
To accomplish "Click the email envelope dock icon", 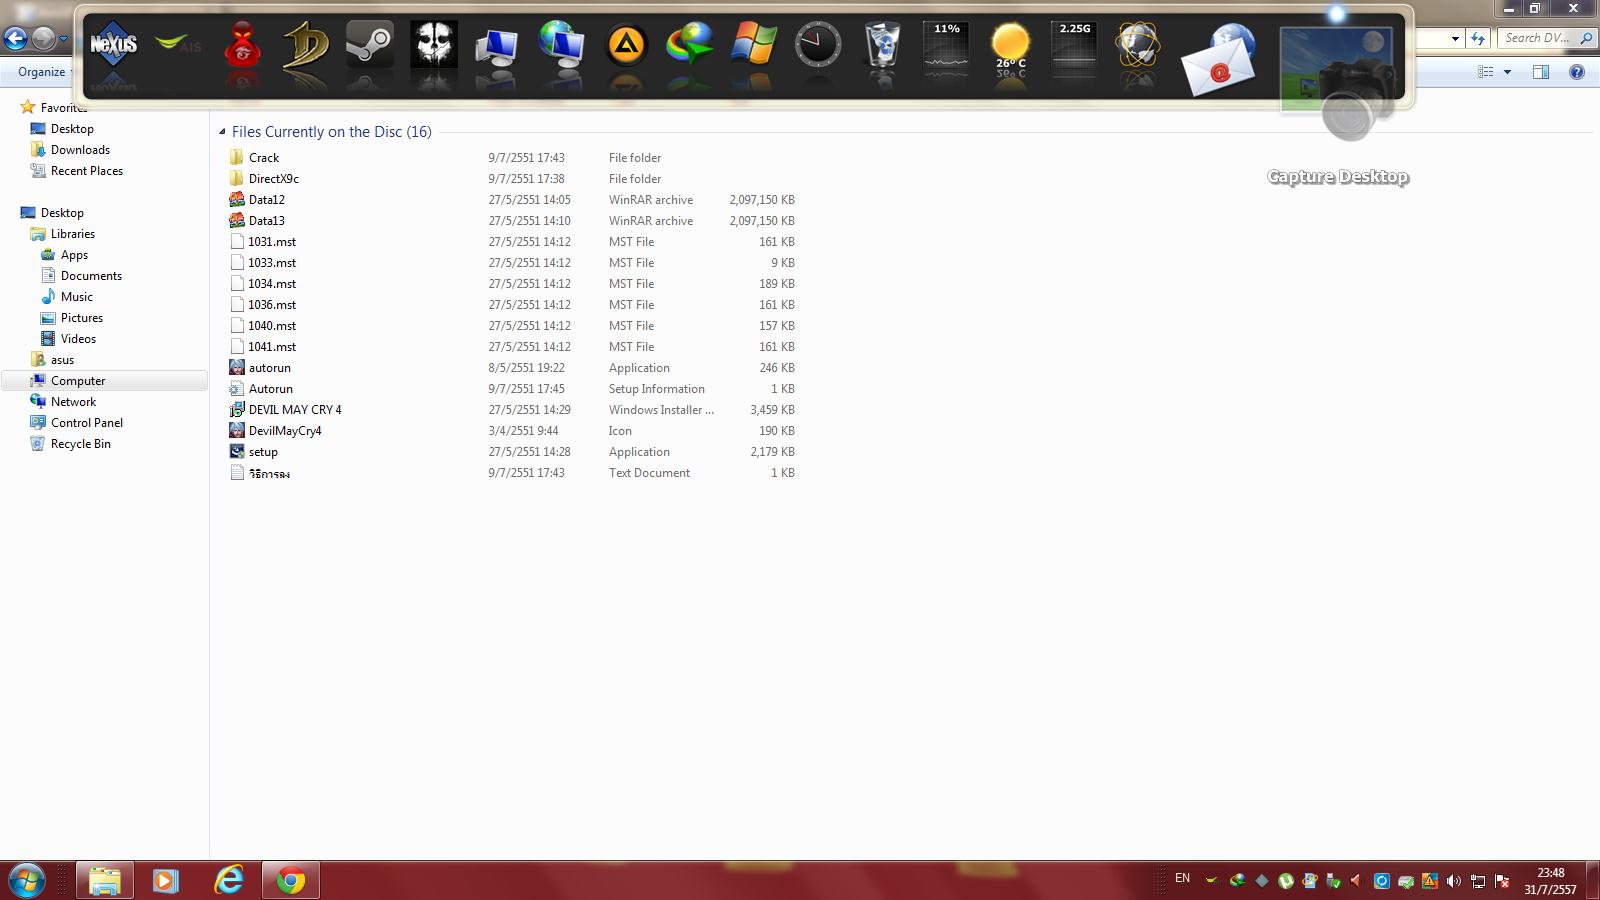I will (1218, 64).
